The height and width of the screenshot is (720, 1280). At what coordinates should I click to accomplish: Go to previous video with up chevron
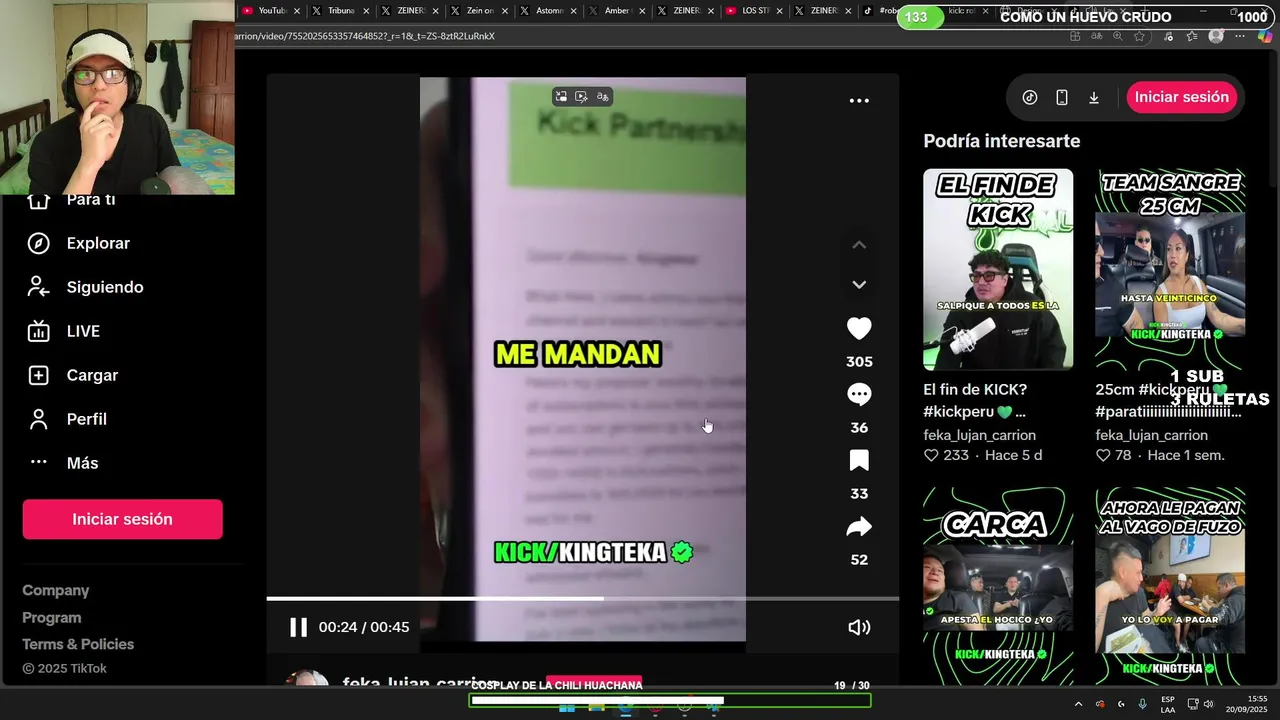click(x=859, y=245)
